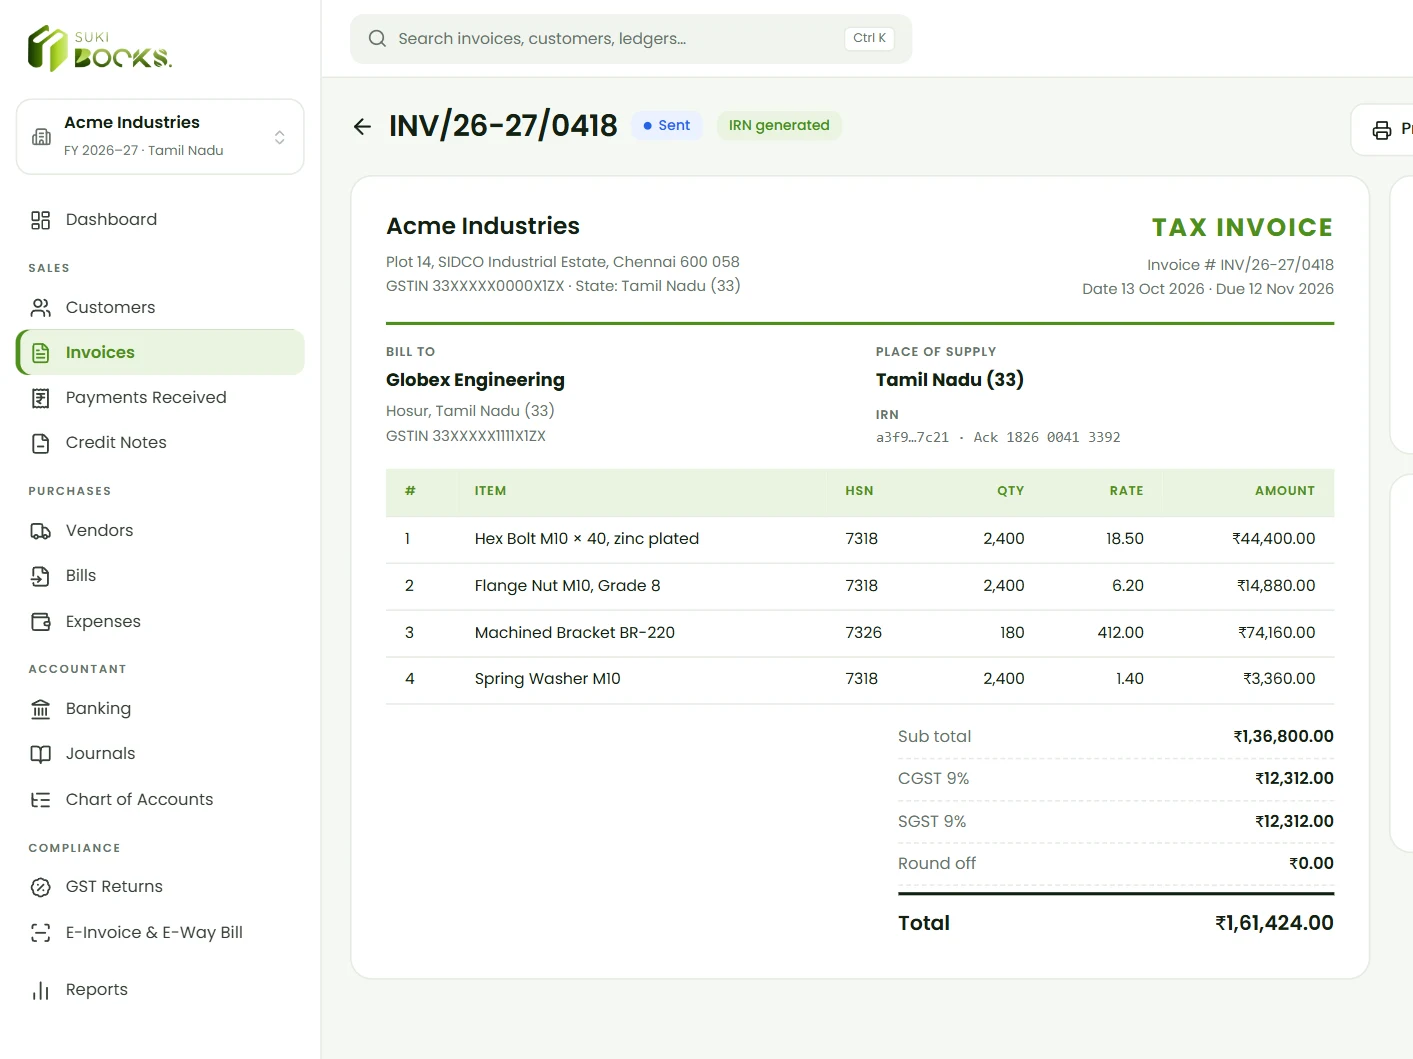1413x1059 pixels.
Task: Open Payments Received page
Action: tap(160, 397)
